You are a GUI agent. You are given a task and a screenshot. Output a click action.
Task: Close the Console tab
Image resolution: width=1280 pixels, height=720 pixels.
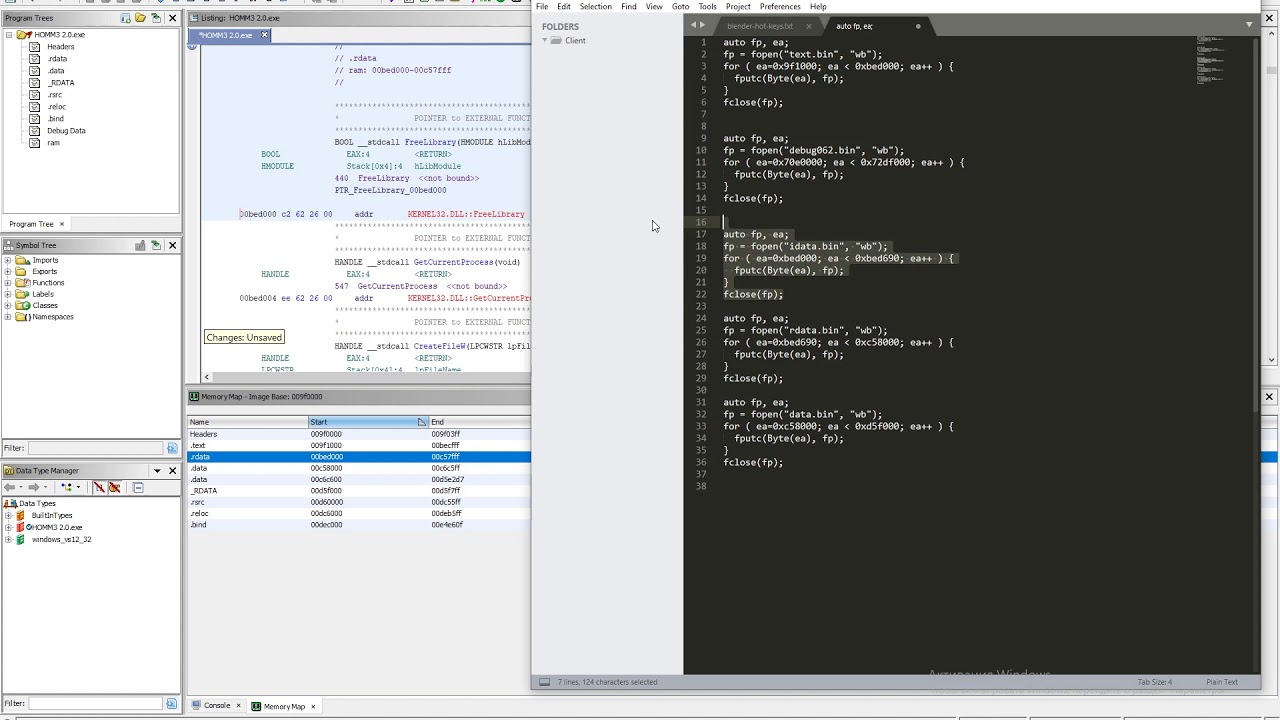(238, 706)
